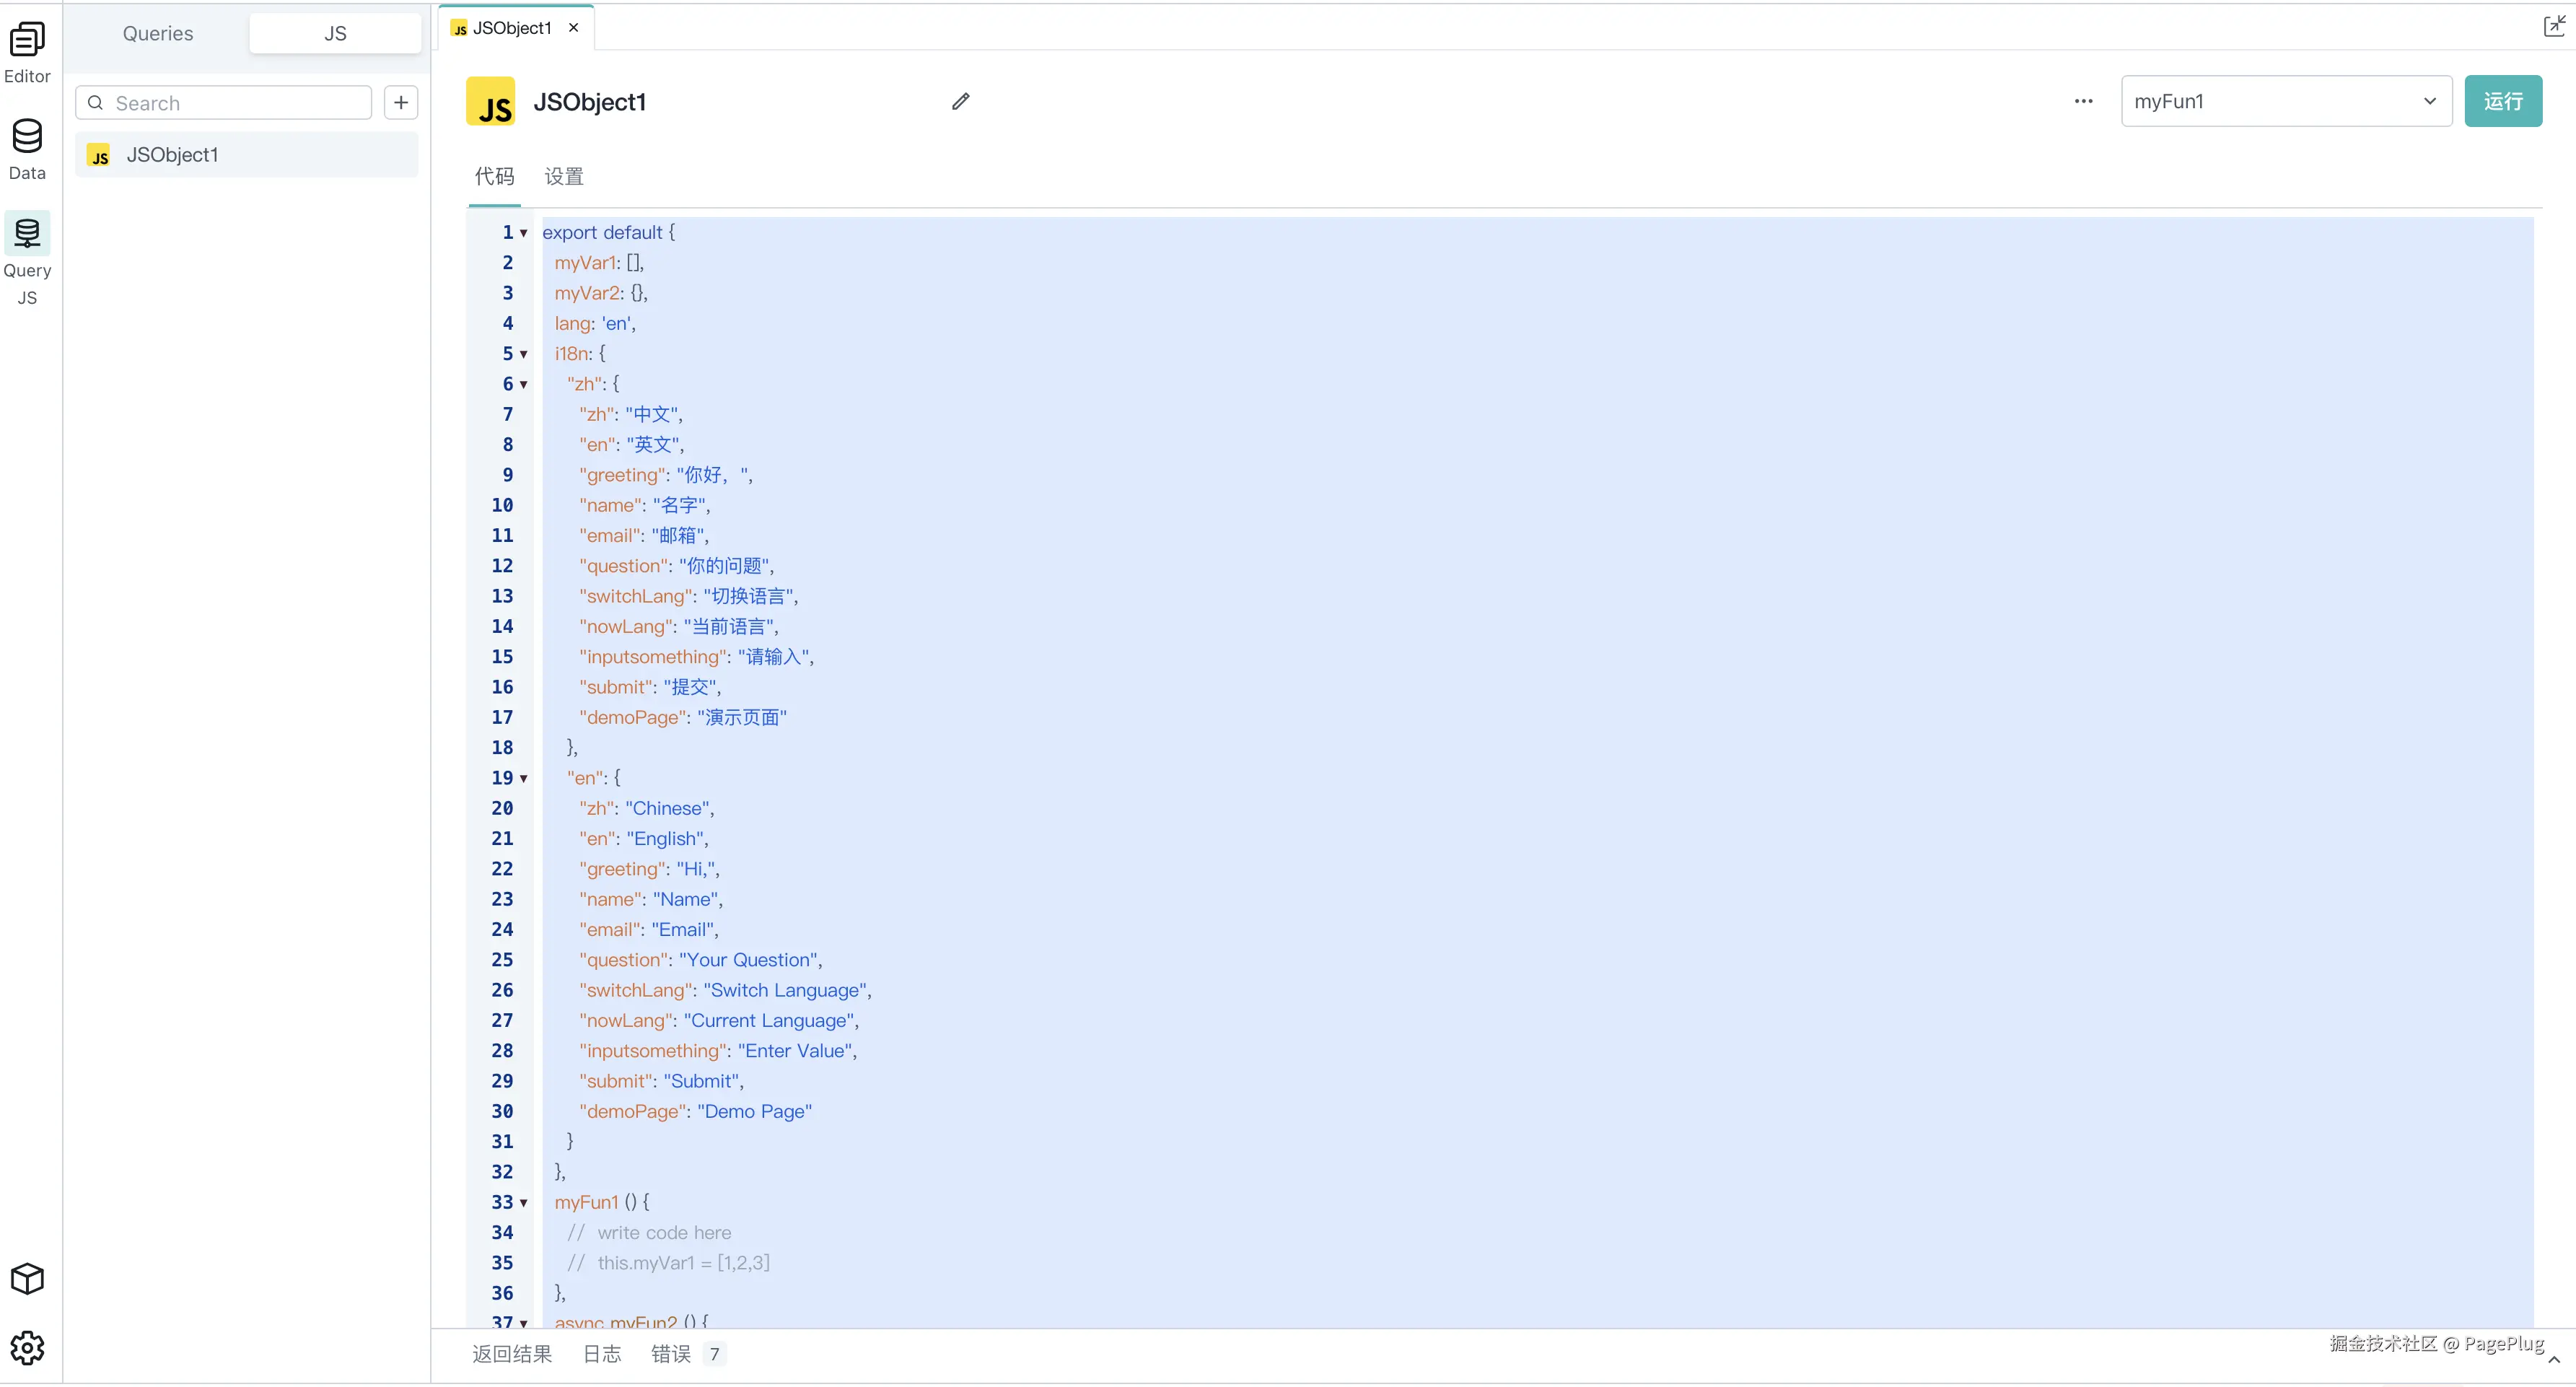Click the plus button to add JS object
This screenshot has height=1387, width=2576.
pyautogui.click(x=401, y=102)
